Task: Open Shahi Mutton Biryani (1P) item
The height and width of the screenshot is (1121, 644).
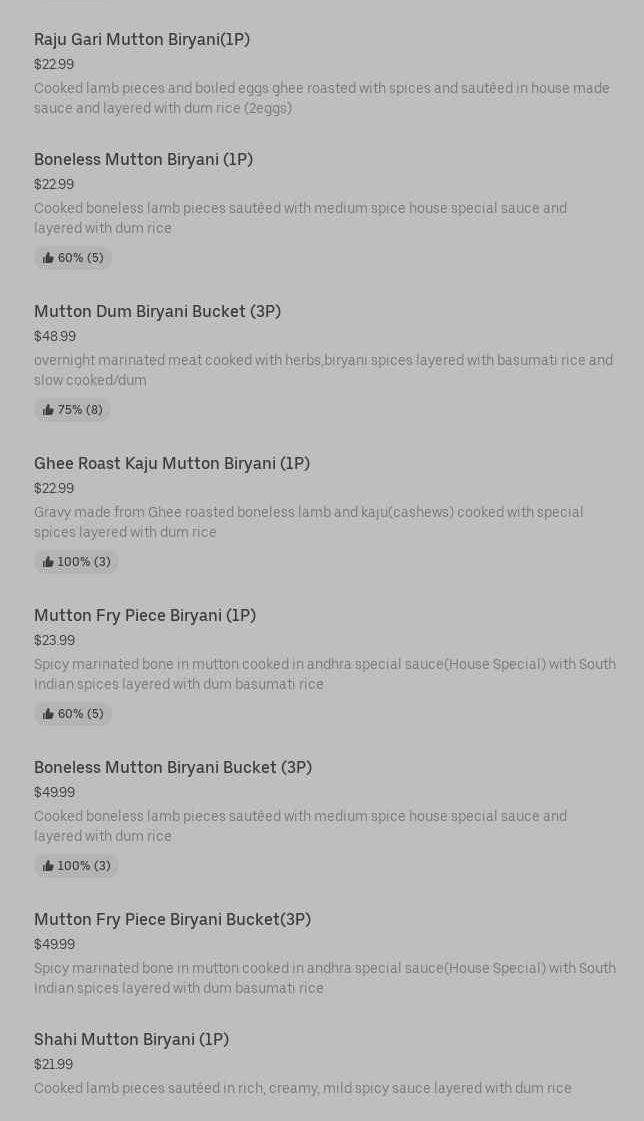Action: pos(131,1039)
